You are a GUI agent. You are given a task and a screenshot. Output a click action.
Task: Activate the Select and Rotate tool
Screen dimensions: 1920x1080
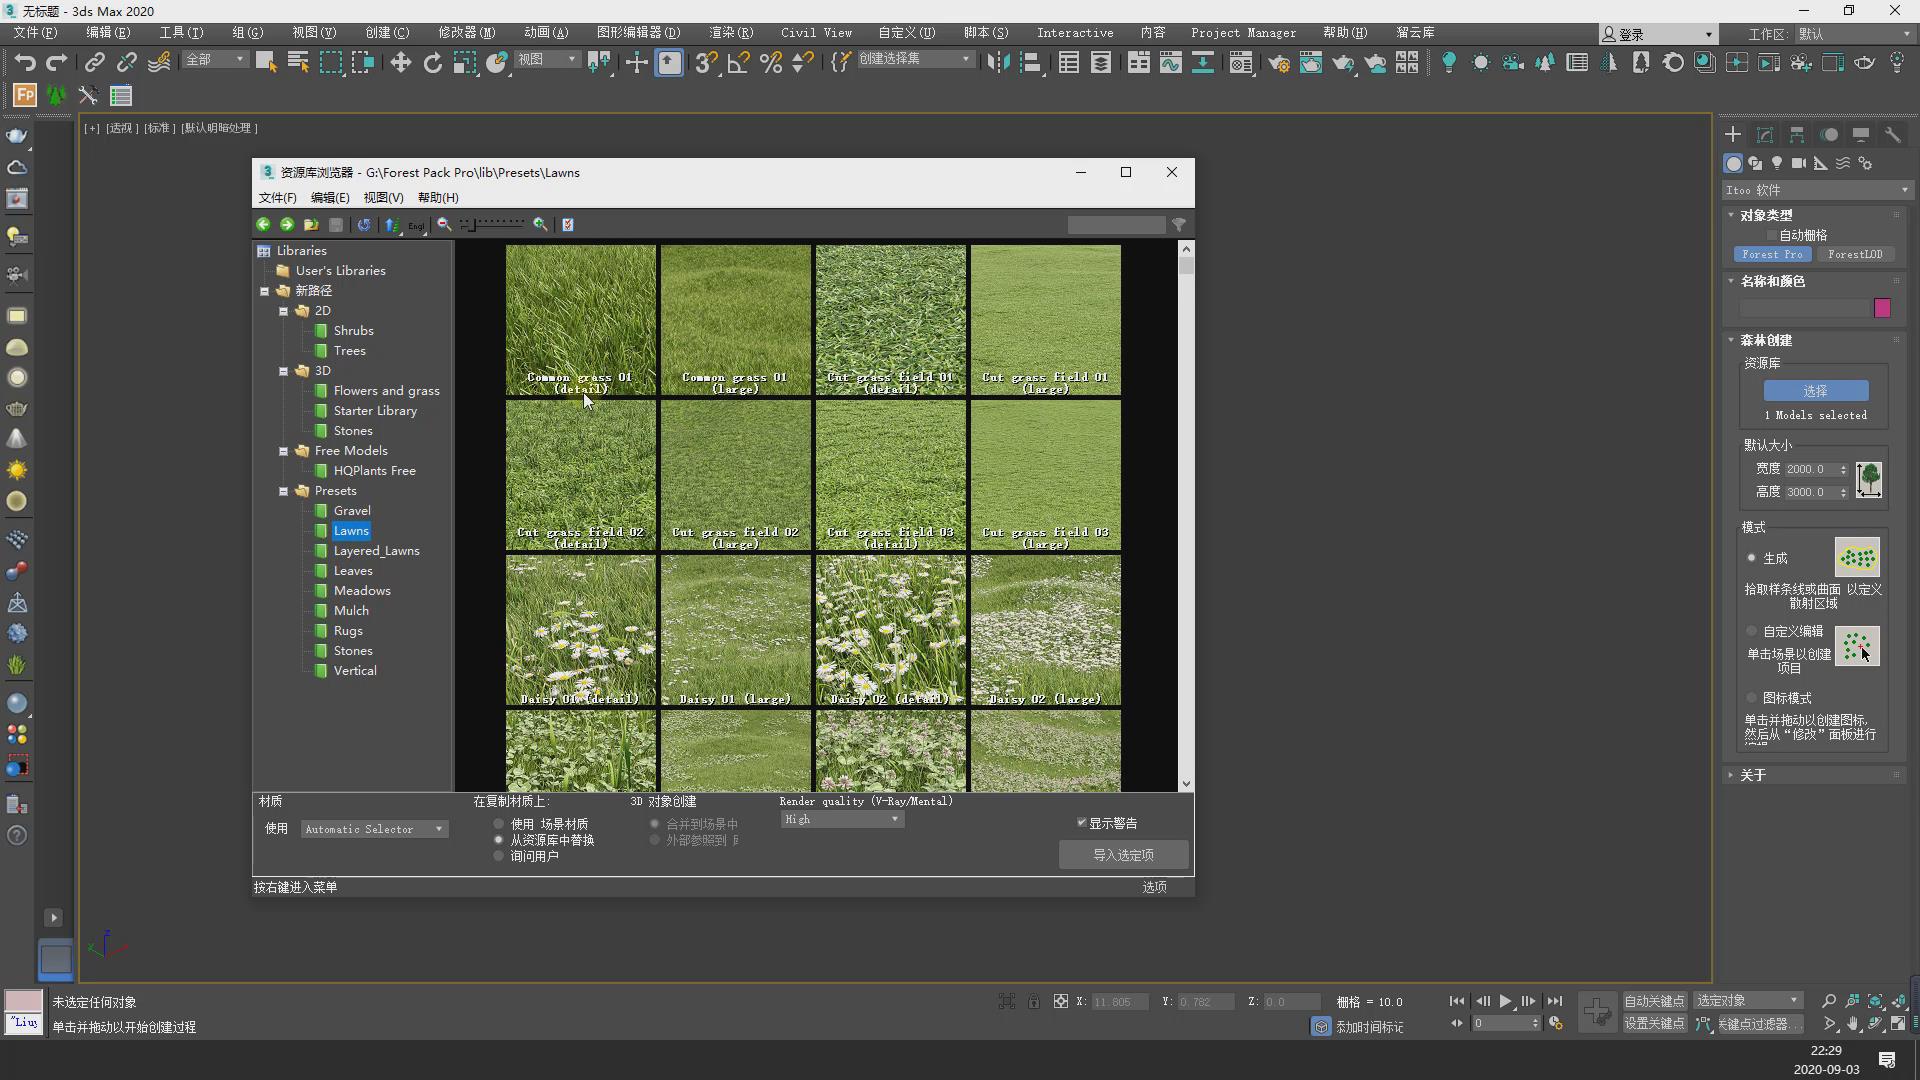tap(432, 62)
